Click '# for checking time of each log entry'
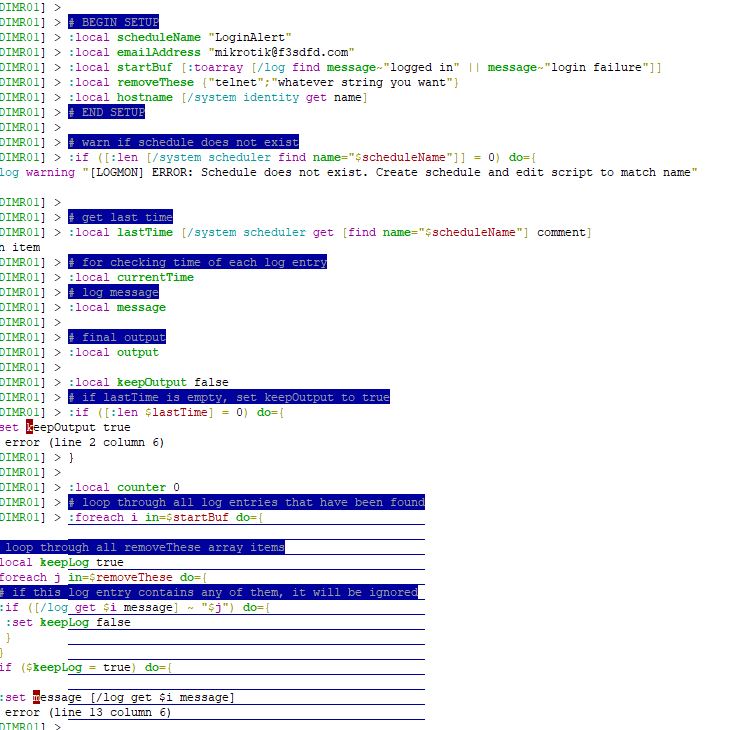 tap(197, 262)
